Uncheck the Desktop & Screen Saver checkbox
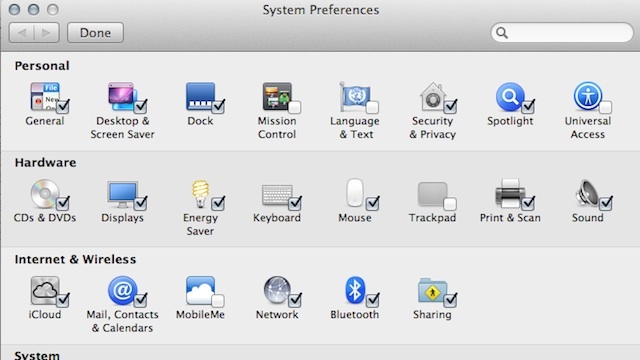The width and height of the screenshot is (640, 360). click(x=140, y=107)
